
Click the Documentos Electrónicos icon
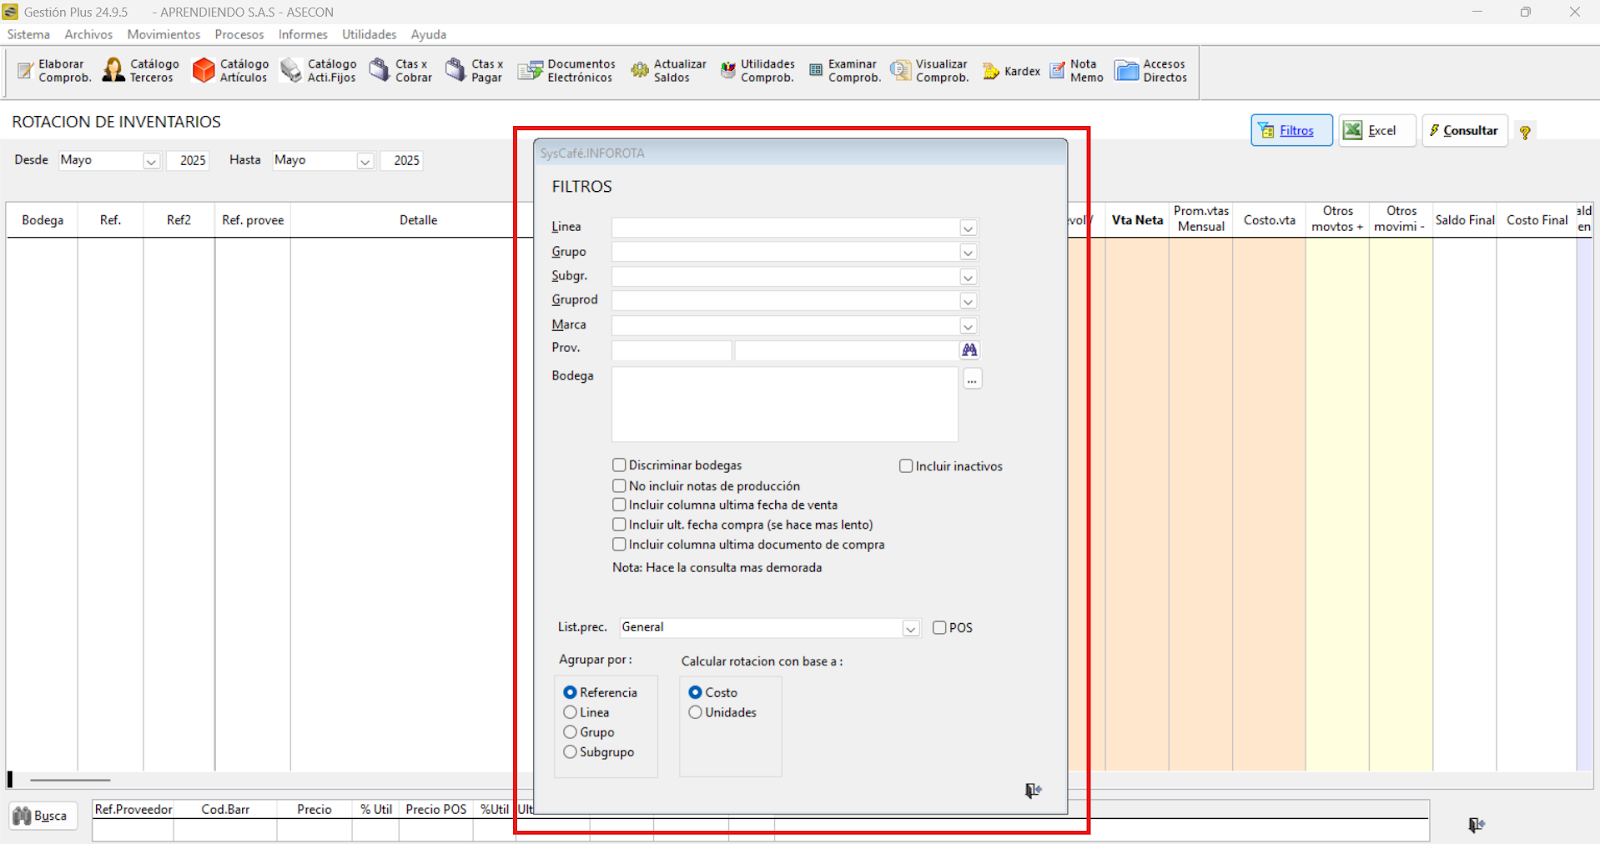[x=566, y=70]
